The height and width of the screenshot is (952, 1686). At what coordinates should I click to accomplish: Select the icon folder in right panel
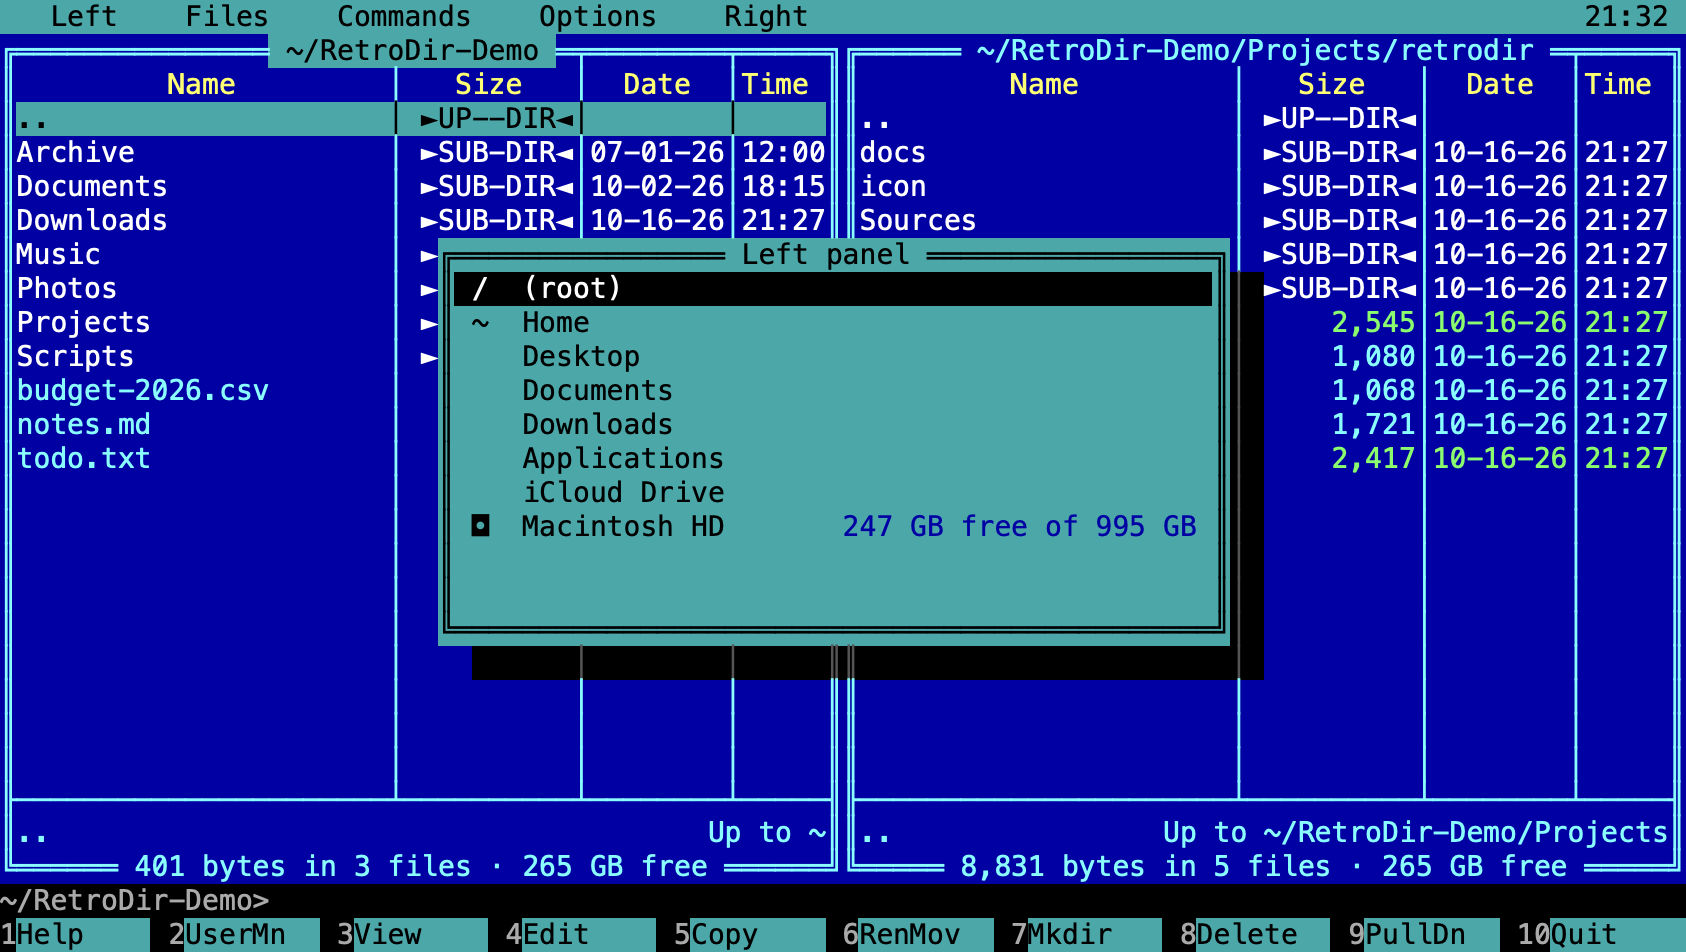coord(893,187)
